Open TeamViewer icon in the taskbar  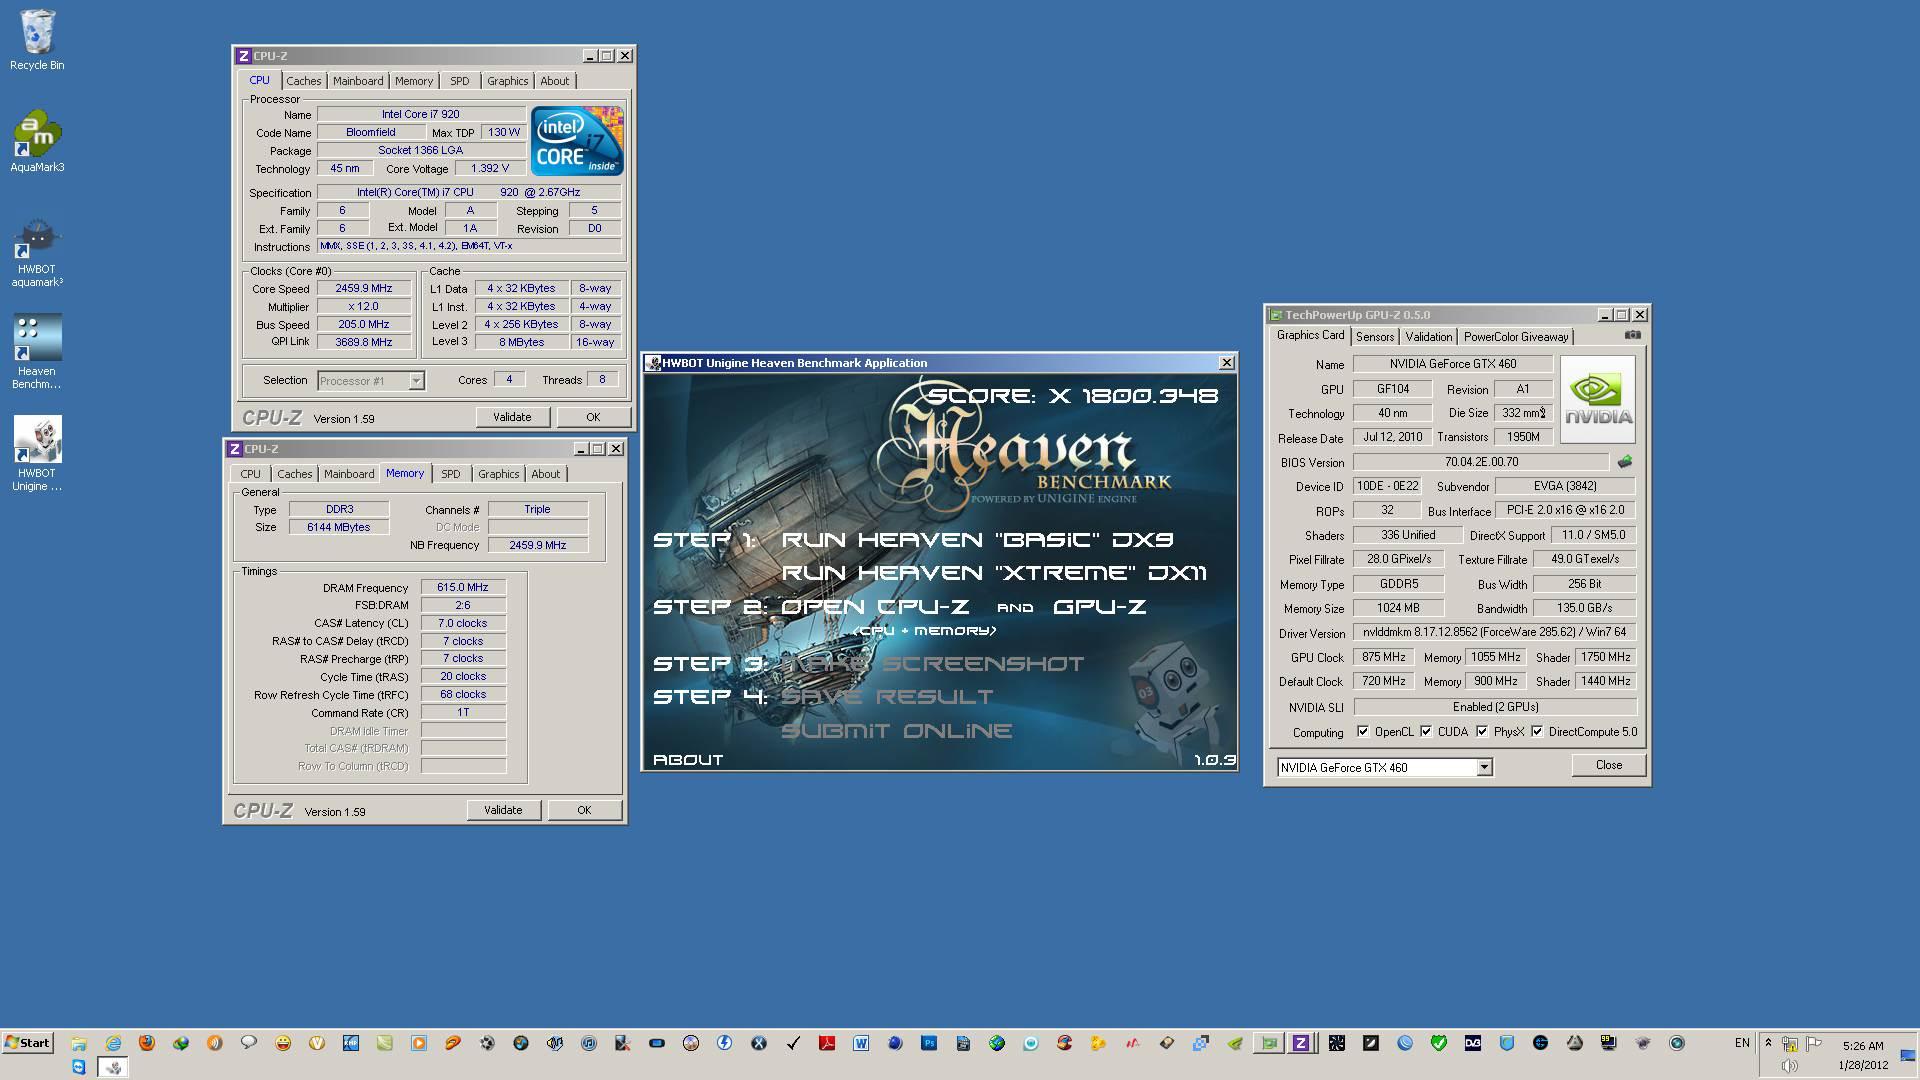pos(79,1067)
